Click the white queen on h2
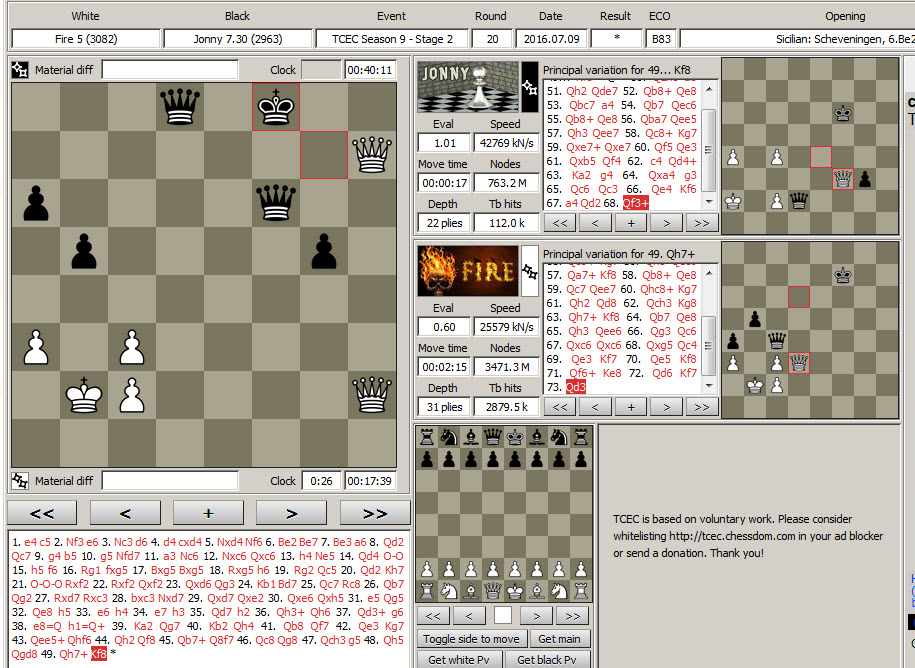Screen dimensions: 915x668 (x=372, y=395)
